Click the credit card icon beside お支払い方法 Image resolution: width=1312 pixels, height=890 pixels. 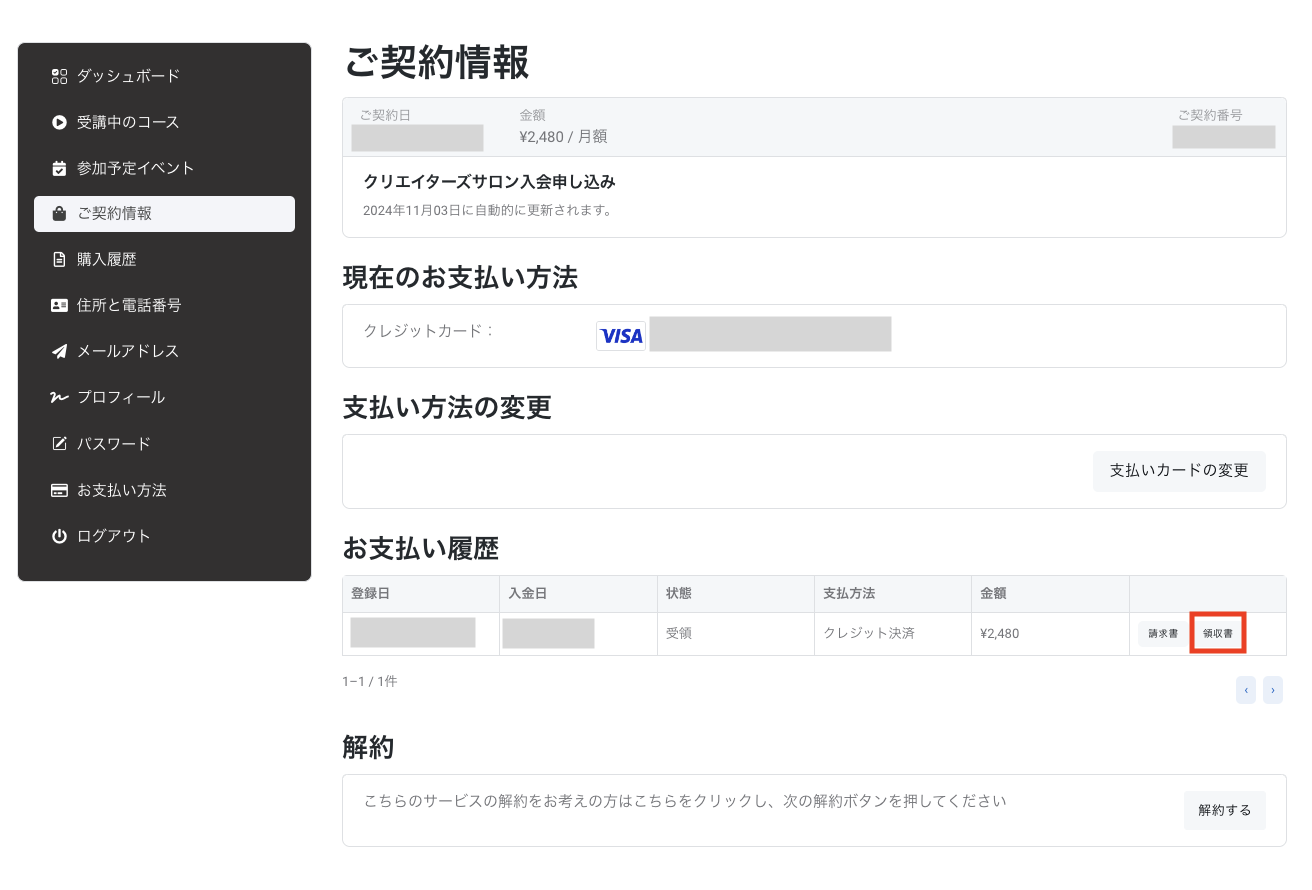pos(59,491)
